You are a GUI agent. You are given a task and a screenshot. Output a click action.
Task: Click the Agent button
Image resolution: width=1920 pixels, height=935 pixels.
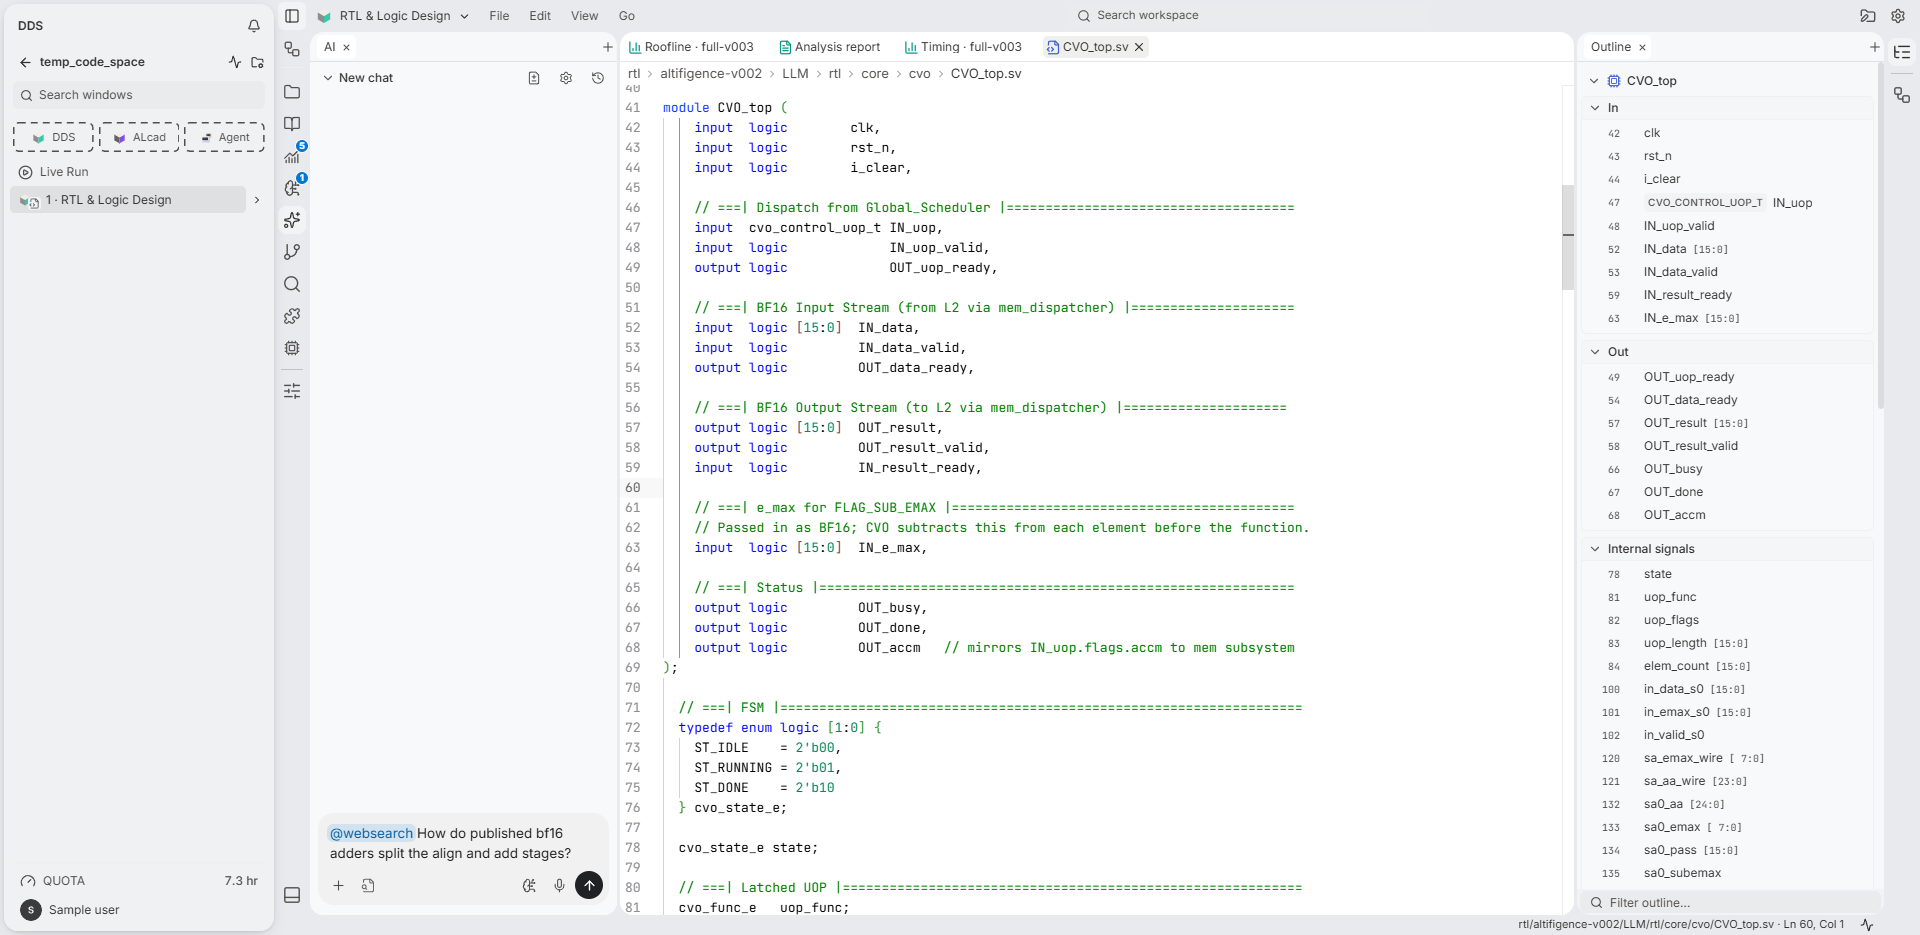225,137
